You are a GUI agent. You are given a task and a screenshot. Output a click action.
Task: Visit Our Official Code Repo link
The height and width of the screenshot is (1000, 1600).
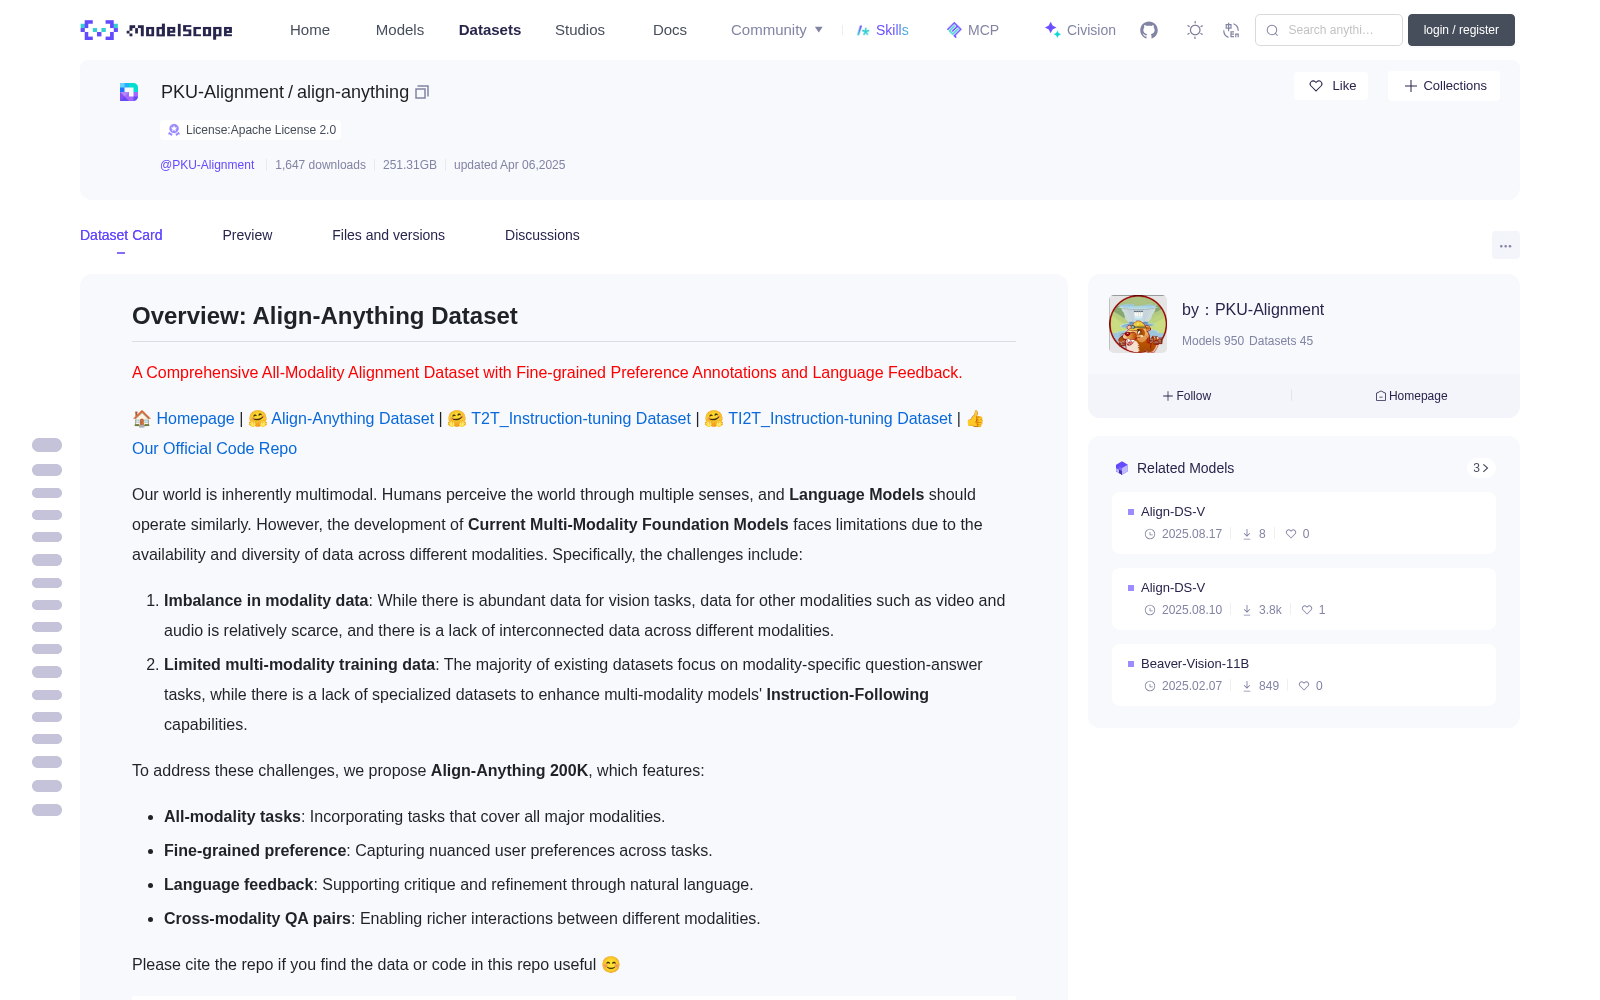214,449
